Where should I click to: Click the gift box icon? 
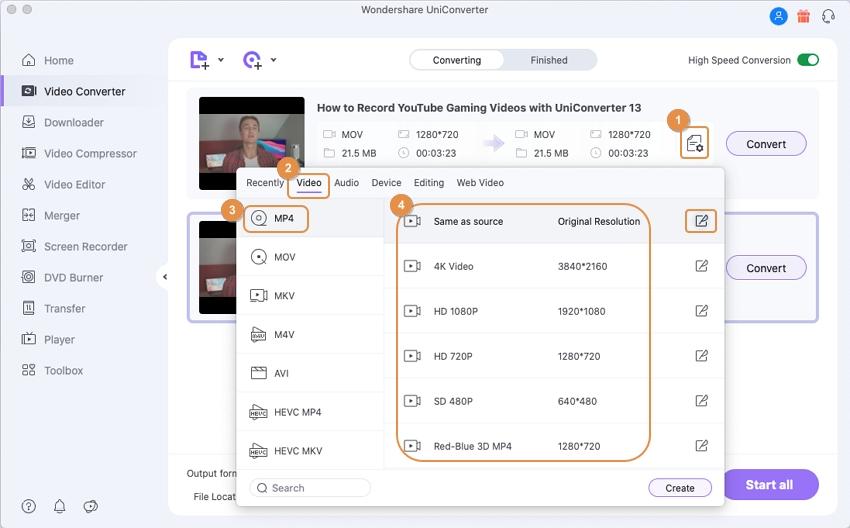tap(803, 16)
